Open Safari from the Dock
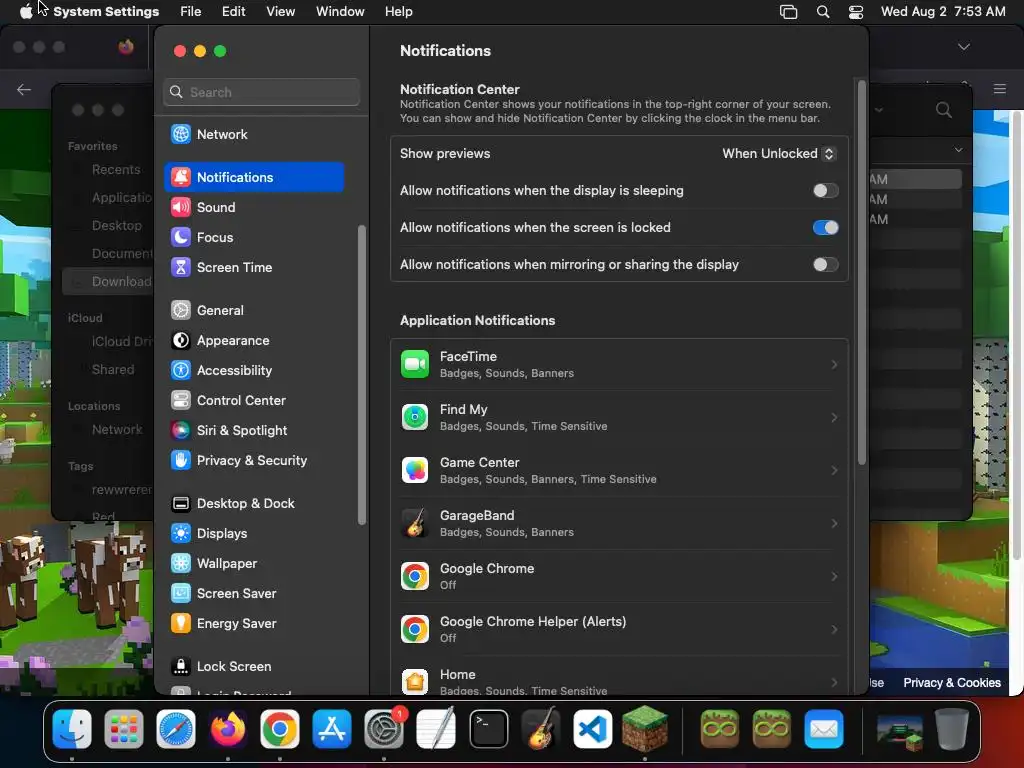The image size is (1024, 768). [x=176, y=729]
